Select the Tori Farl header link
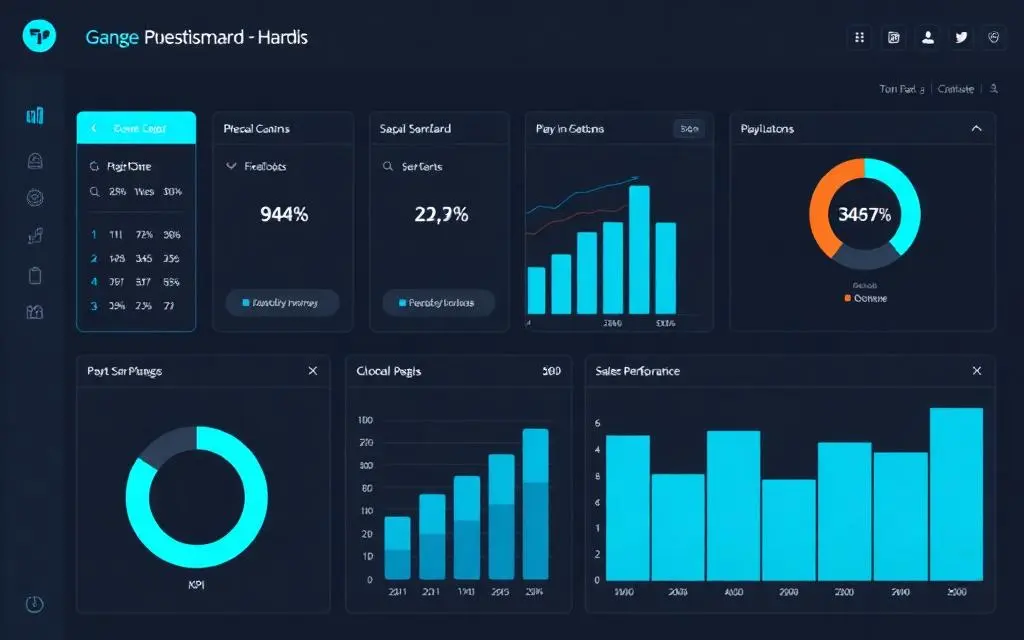This screenshot has height=640, width=1024. click(x=902, y=89)
